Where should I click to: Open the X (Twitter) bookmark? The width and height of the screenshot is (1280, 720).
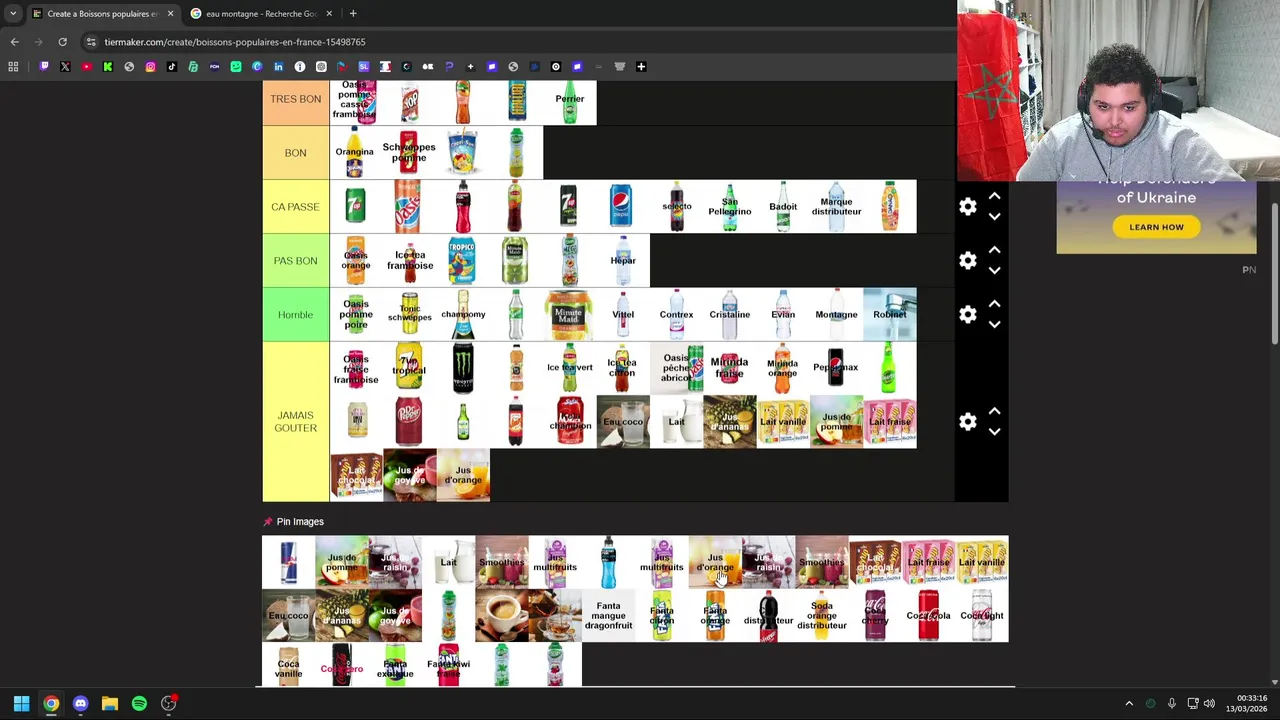(x=65, y=67)
